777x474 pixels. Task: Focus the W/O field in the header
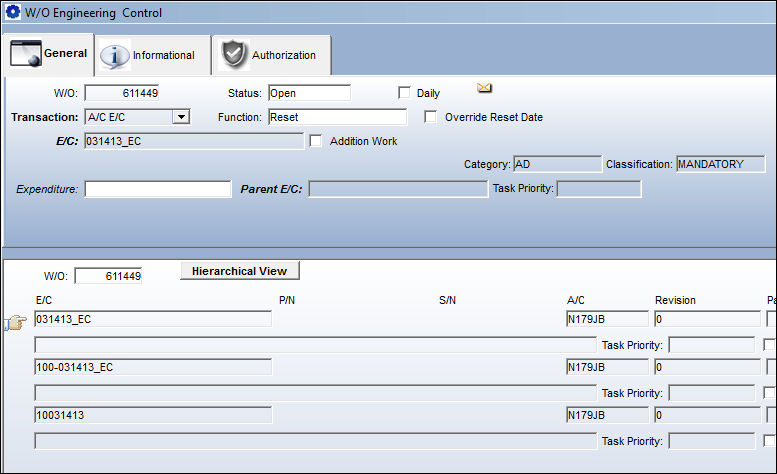click(x=122, y=93)
